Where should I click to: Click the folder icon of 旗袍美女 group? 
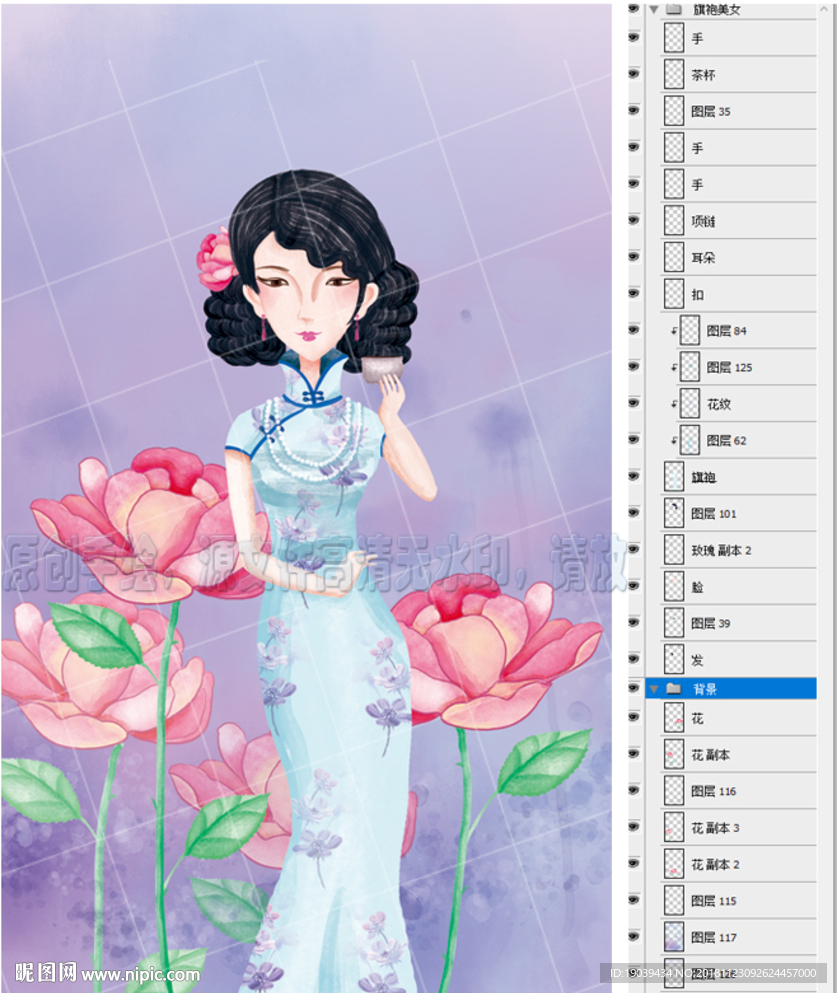[674, 9]
